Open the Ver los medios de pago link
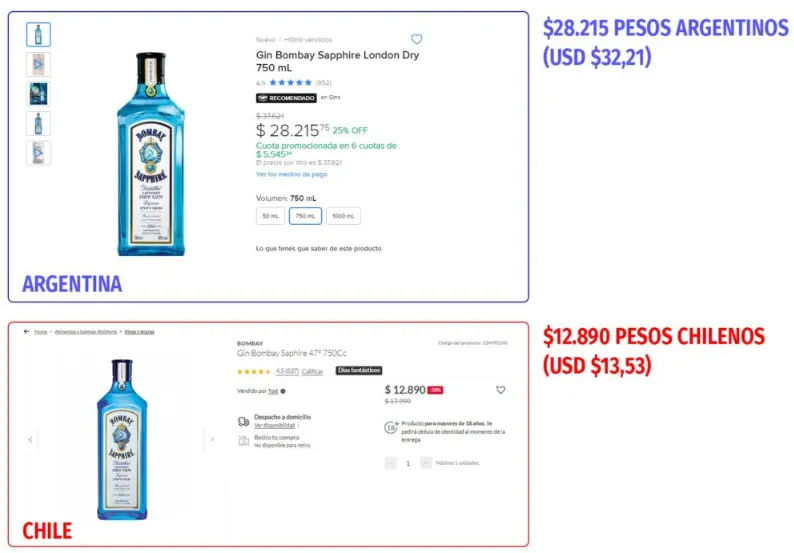 pyautogui.click(x=291, y=174)
